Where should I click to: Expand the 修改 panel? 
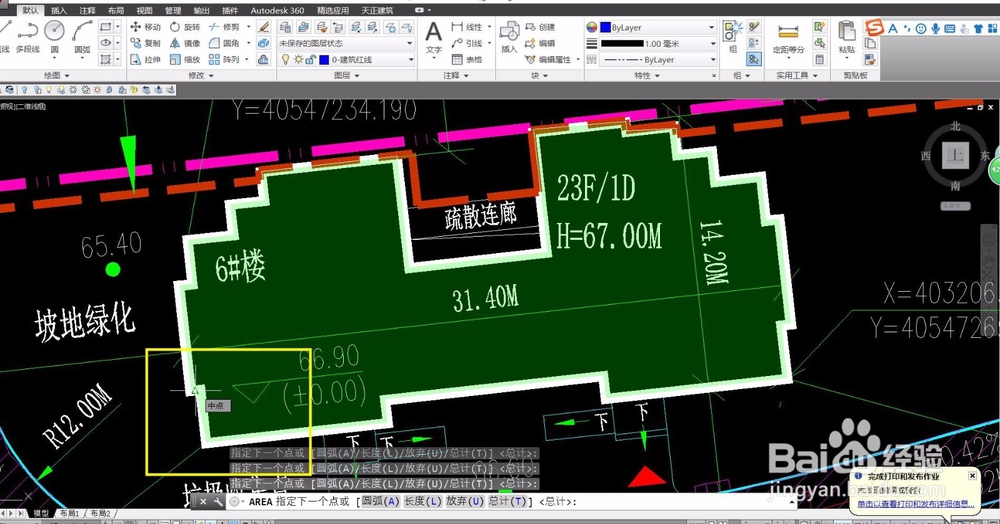[x=201, y=75]
